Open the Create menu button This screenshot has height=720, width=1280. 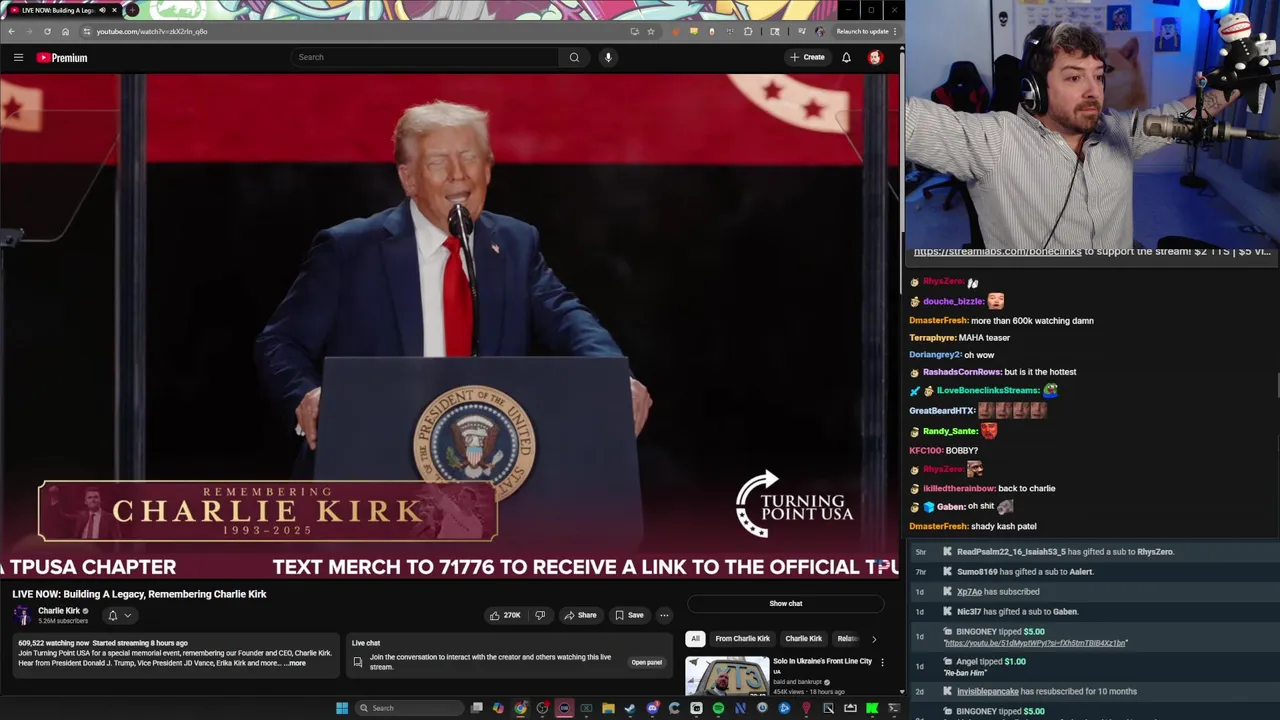tap(807, 57)
